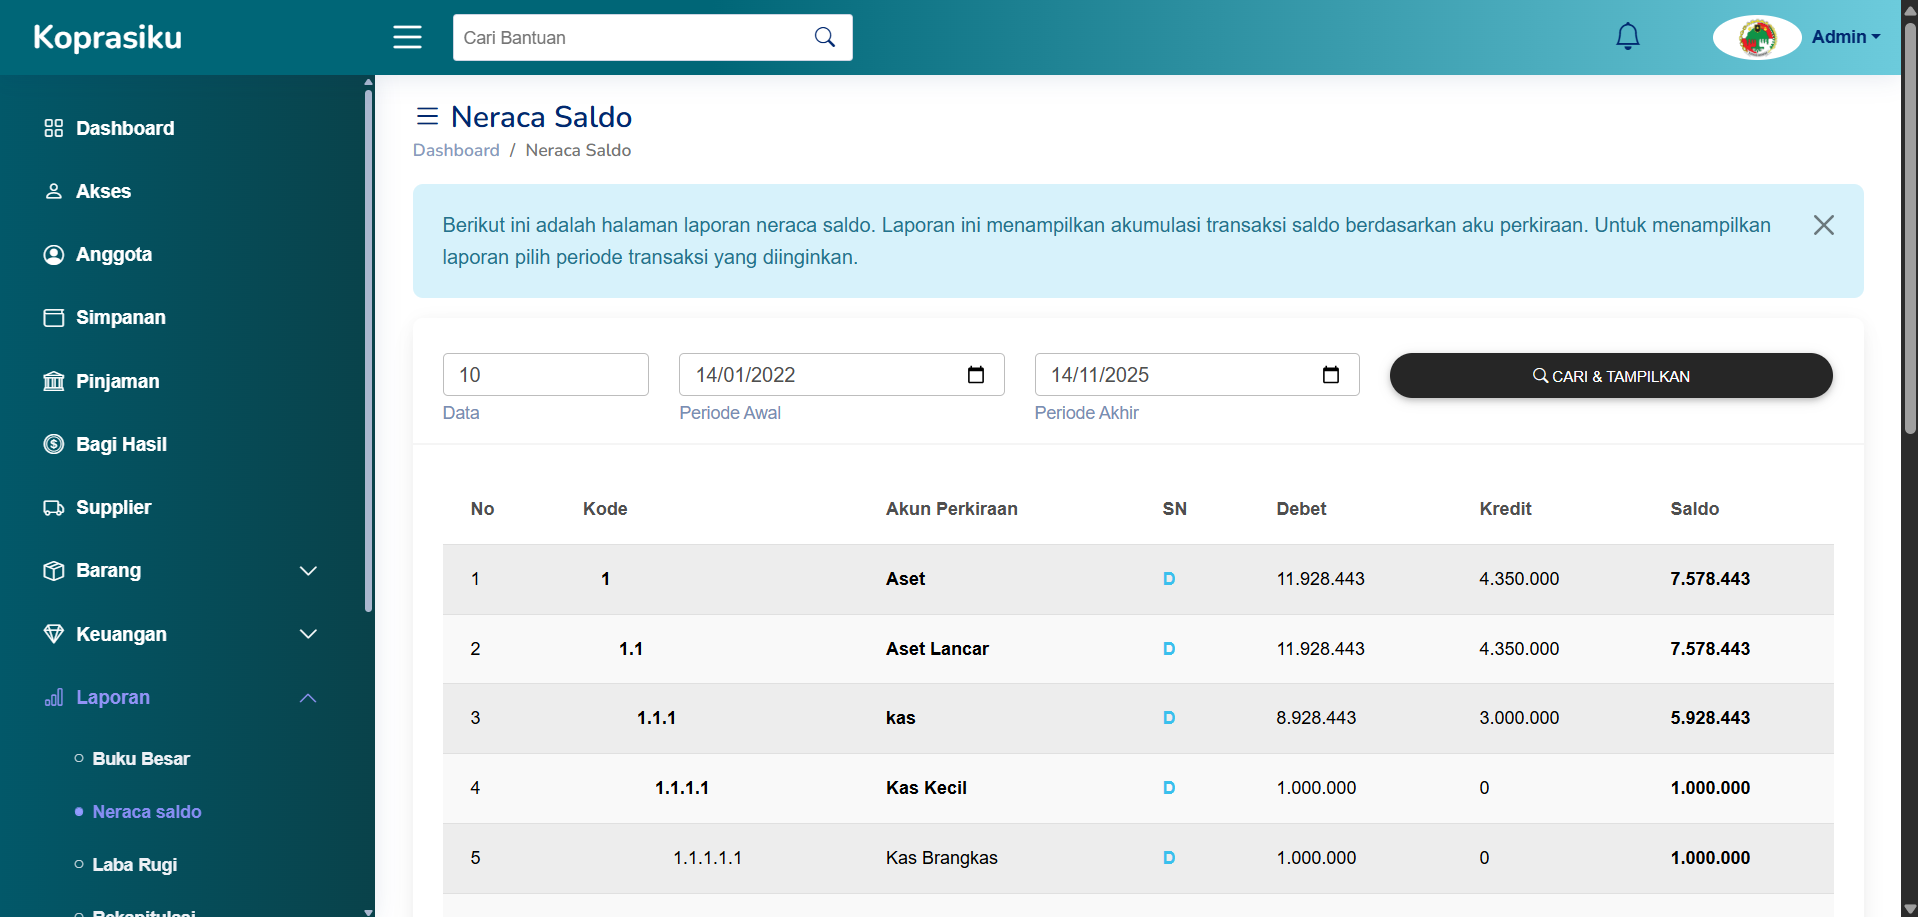Click the search magnifier icon
The image size is (1918, 917).
pos(824,37)
